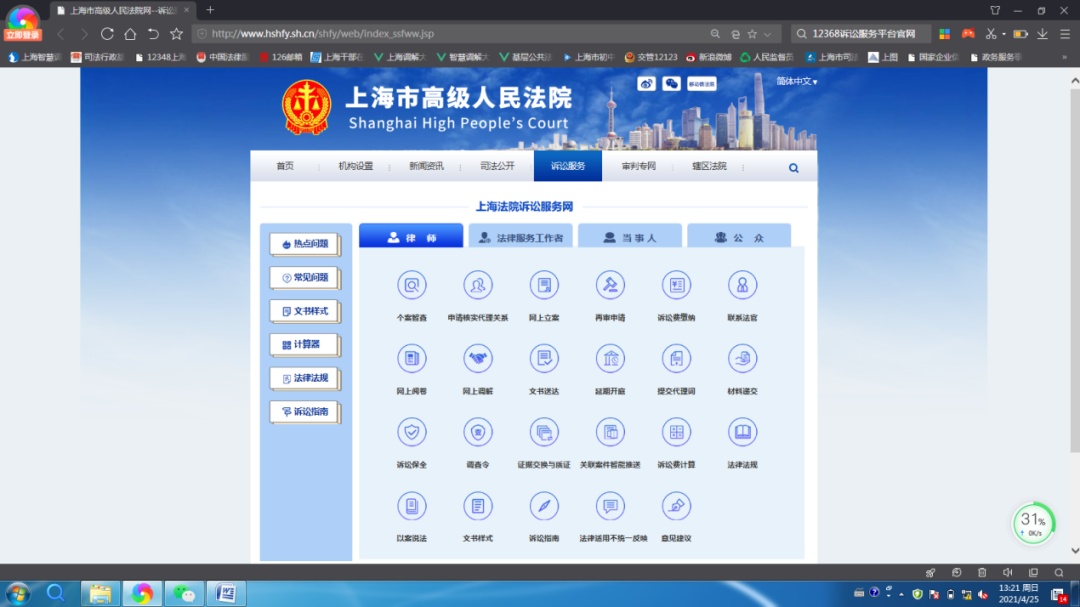Open the 延期开庭 postponement icon

point(610,358)
